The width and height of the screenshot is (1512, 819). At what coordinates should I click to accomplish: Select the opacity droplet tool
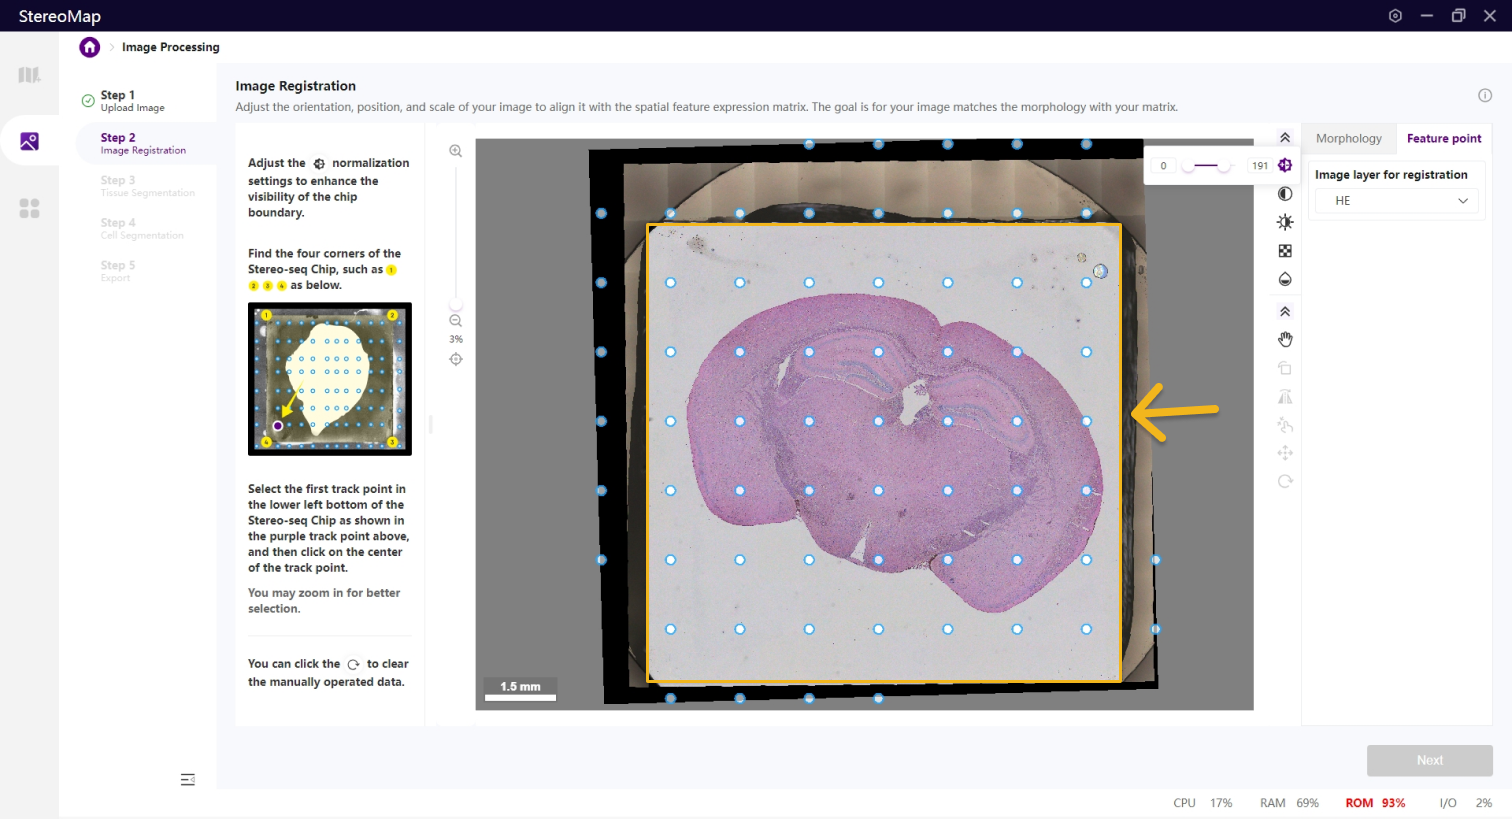click(x=1285, y=279)
